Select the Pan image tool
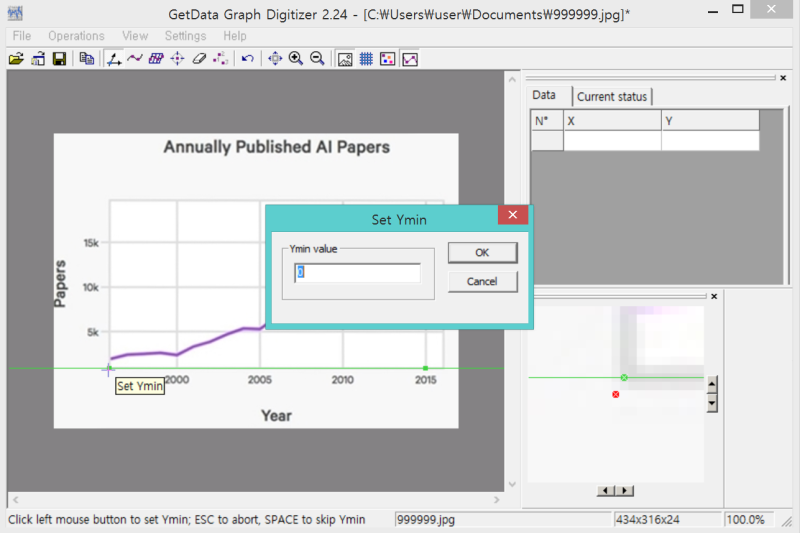This screenshot has width=800, height=533. 275,59
